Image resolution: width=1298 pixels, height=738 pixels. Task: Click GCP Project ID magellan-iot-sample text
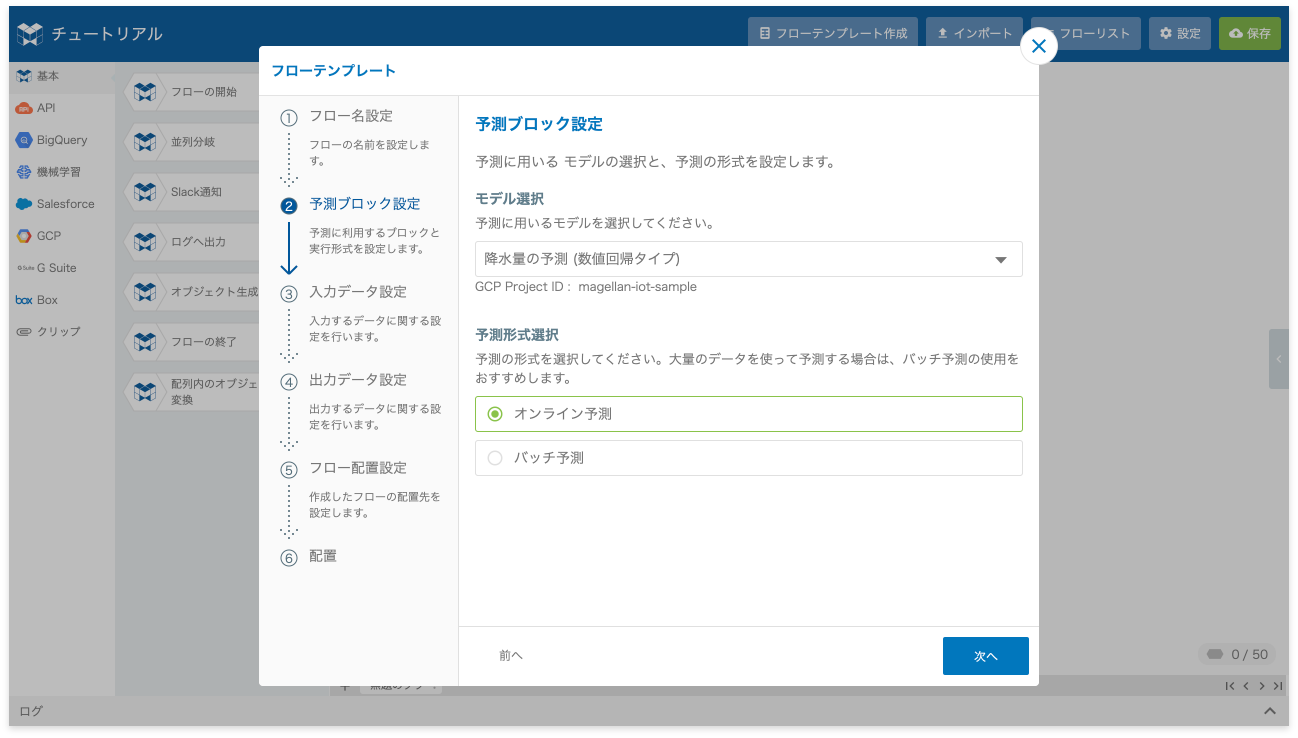pos(586,287)
